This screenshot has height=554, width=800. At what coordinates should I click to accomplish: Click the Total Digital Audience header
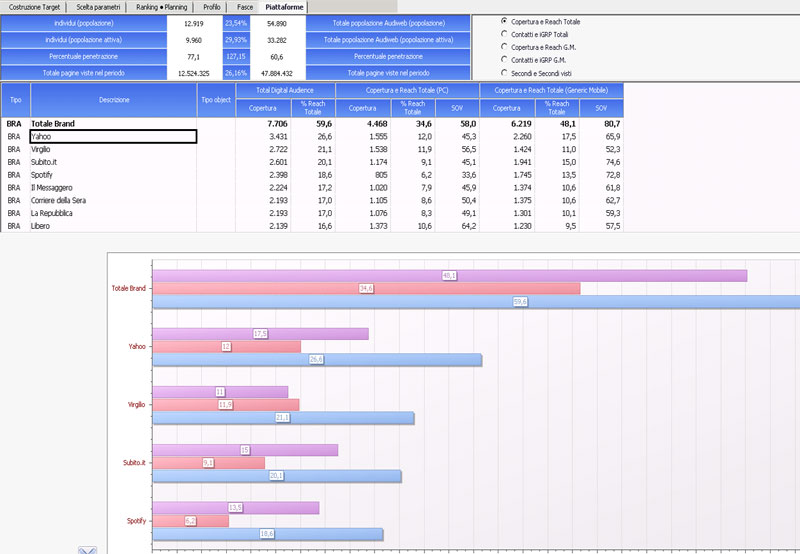(x=286, y=90)
